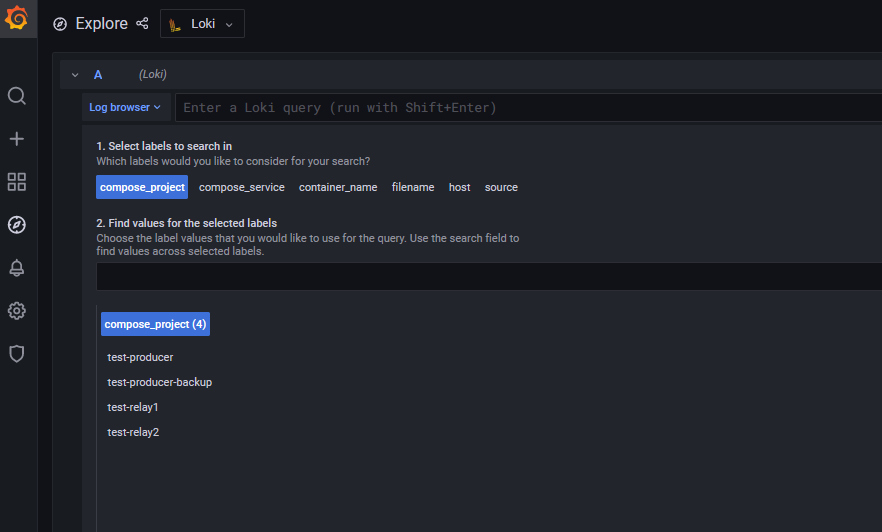Select the test-relay1 value
Screen dimensions: 882x532
[133, 407]
